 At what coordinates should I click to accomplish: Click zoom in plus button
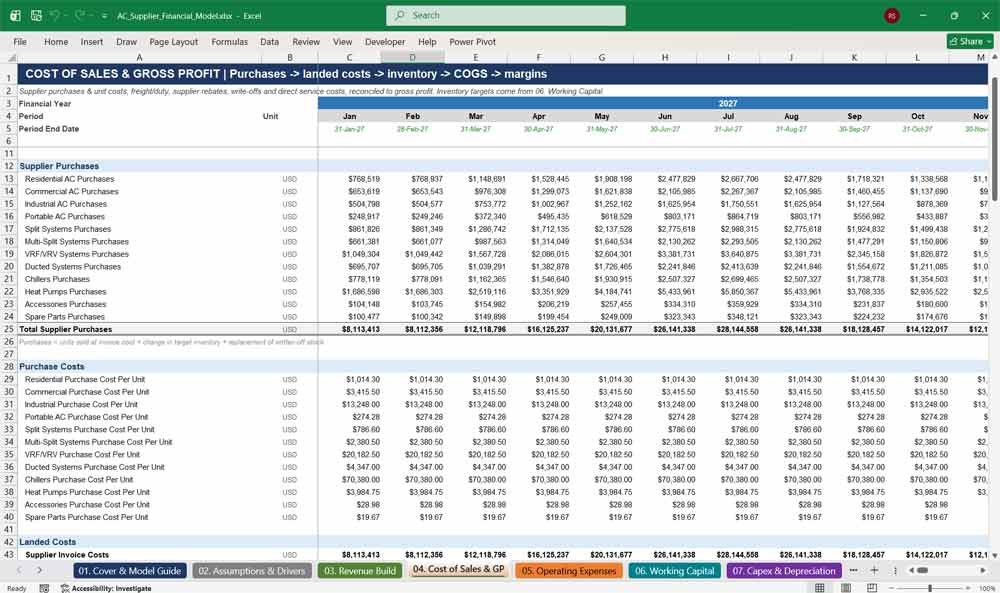click(x=969, y=588)
